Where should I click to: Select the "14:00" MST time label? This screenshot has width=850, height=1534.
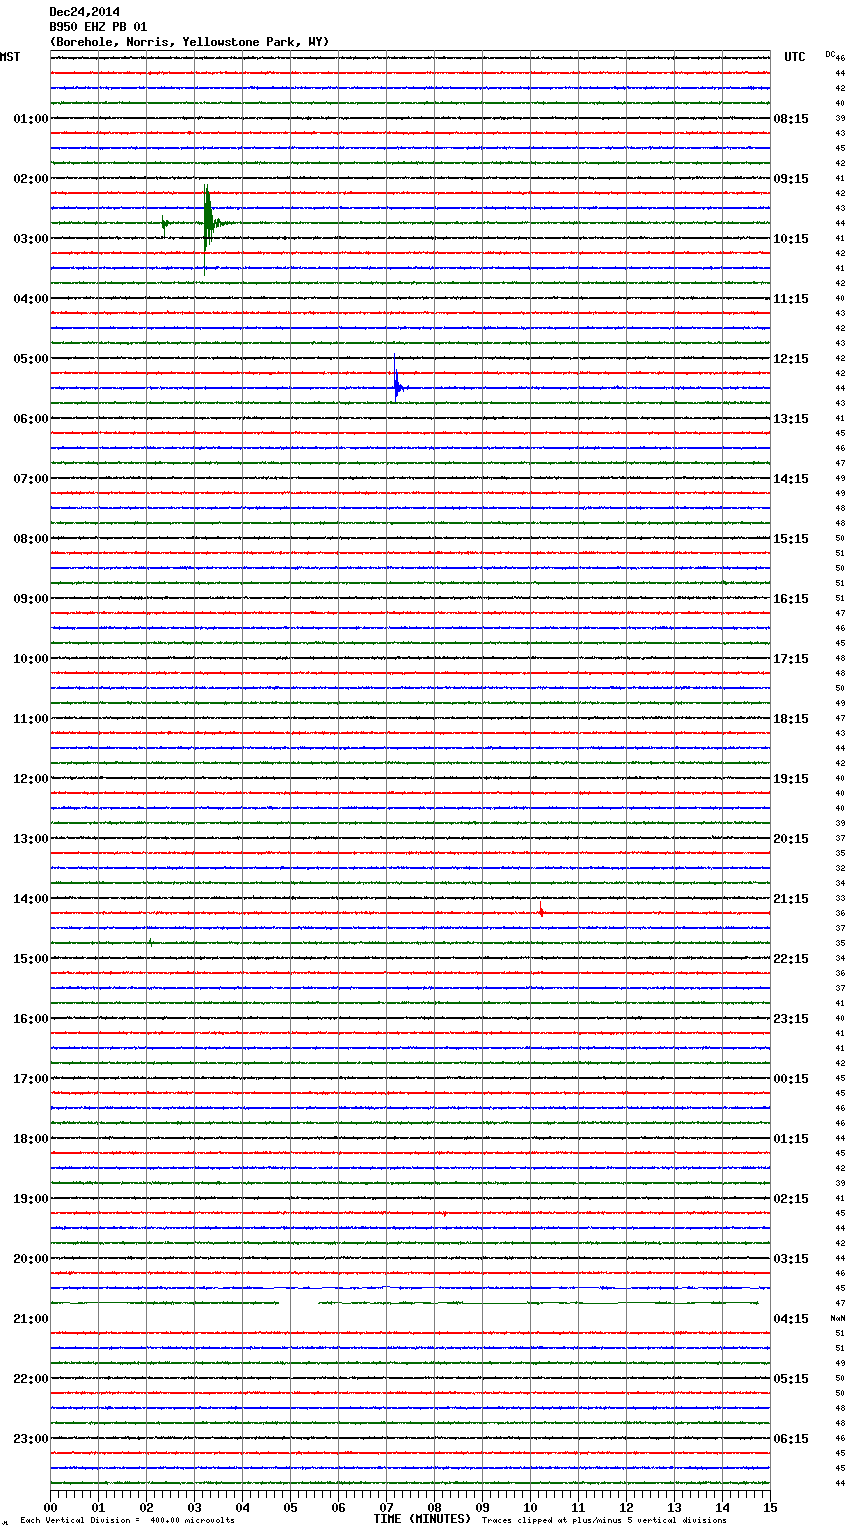[x=31, y=899]
